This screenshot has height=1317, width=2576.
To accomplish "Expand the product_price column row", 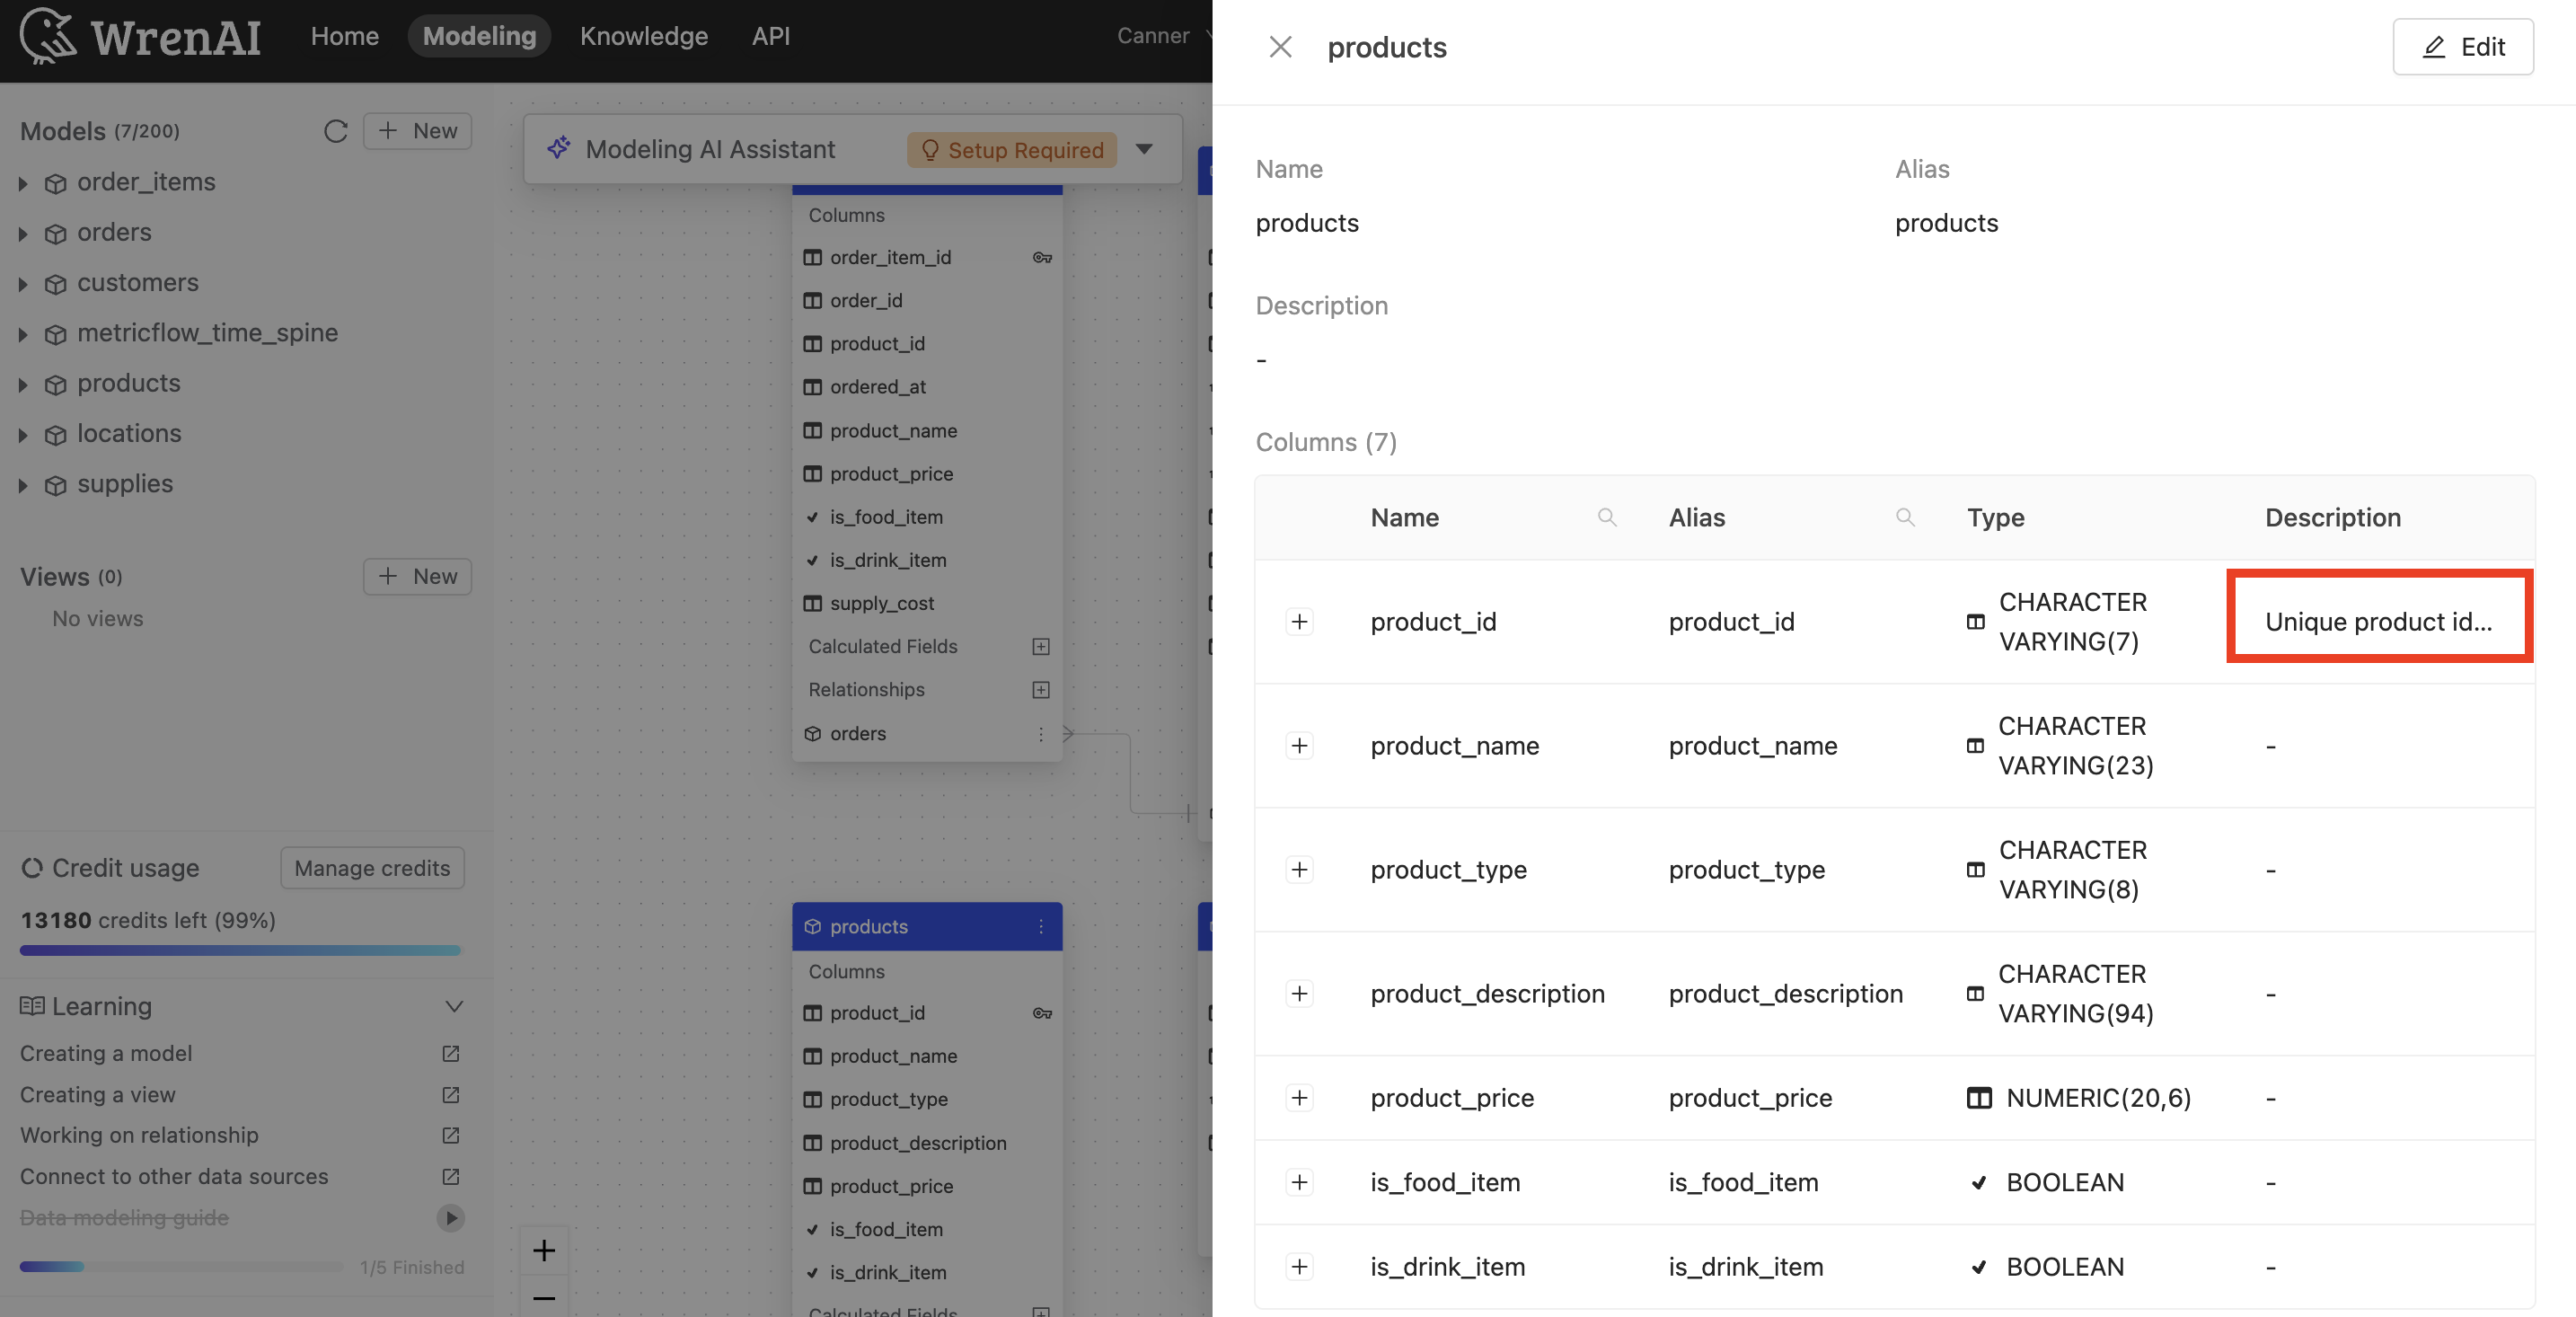I will (1299, 1098).
